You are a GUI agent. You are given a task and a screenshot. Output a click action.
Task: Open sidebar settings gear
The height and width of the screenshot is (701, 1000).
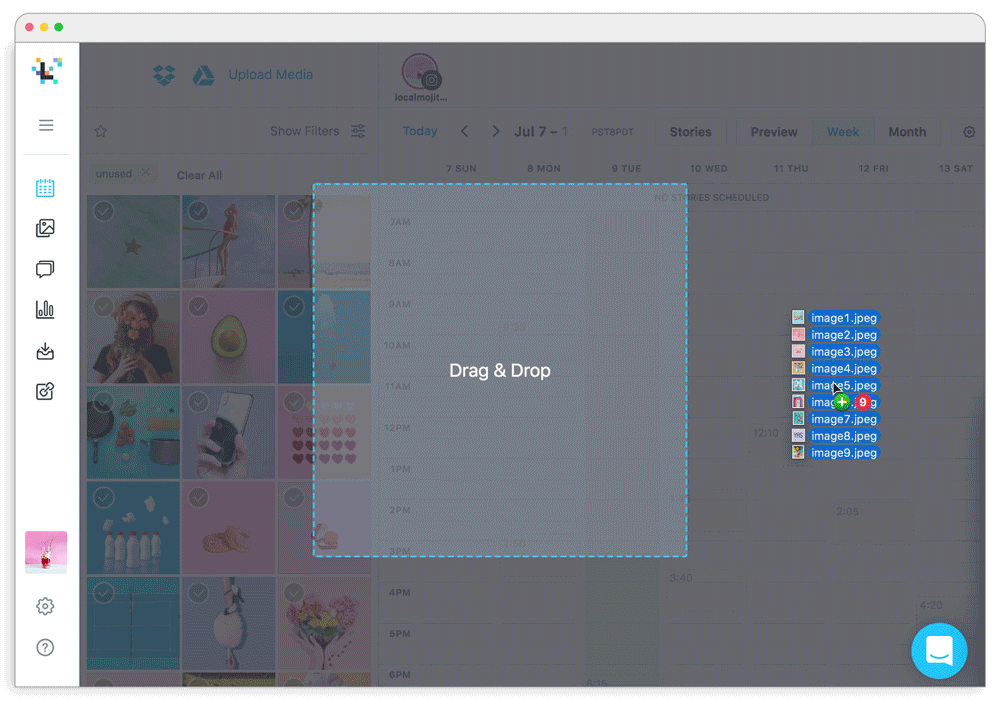pyautogui.click(x=45, y=606)
